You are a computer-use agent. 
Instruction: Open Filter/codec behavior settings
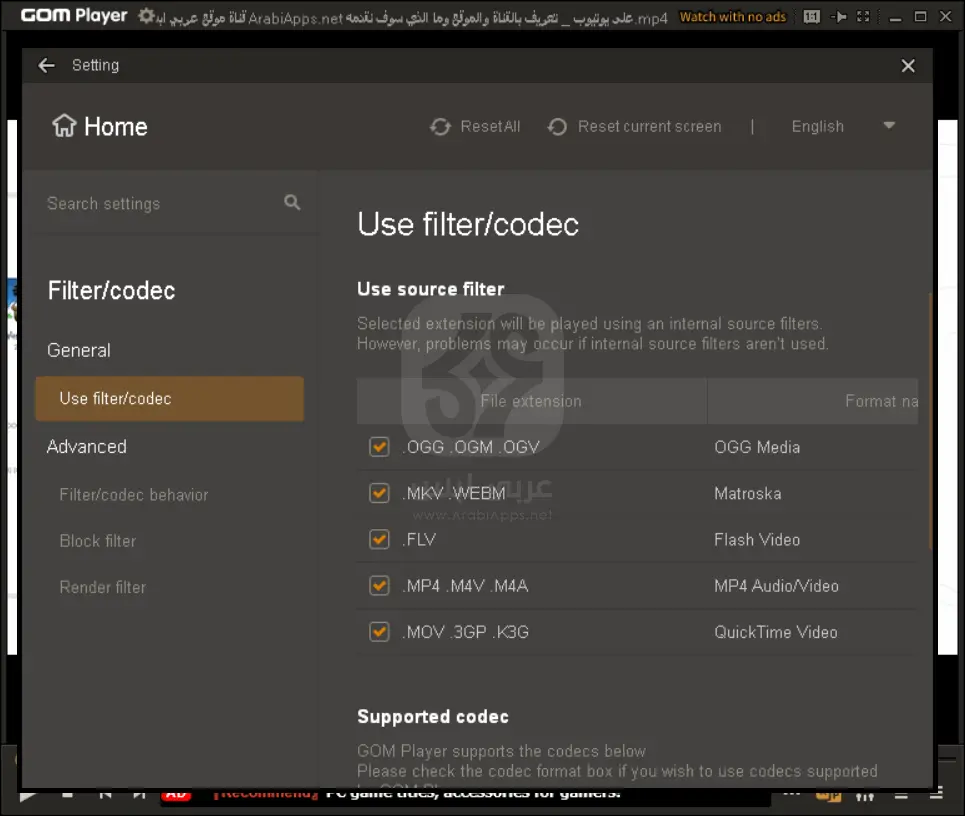pyautogui.click(x=134, y=495)
